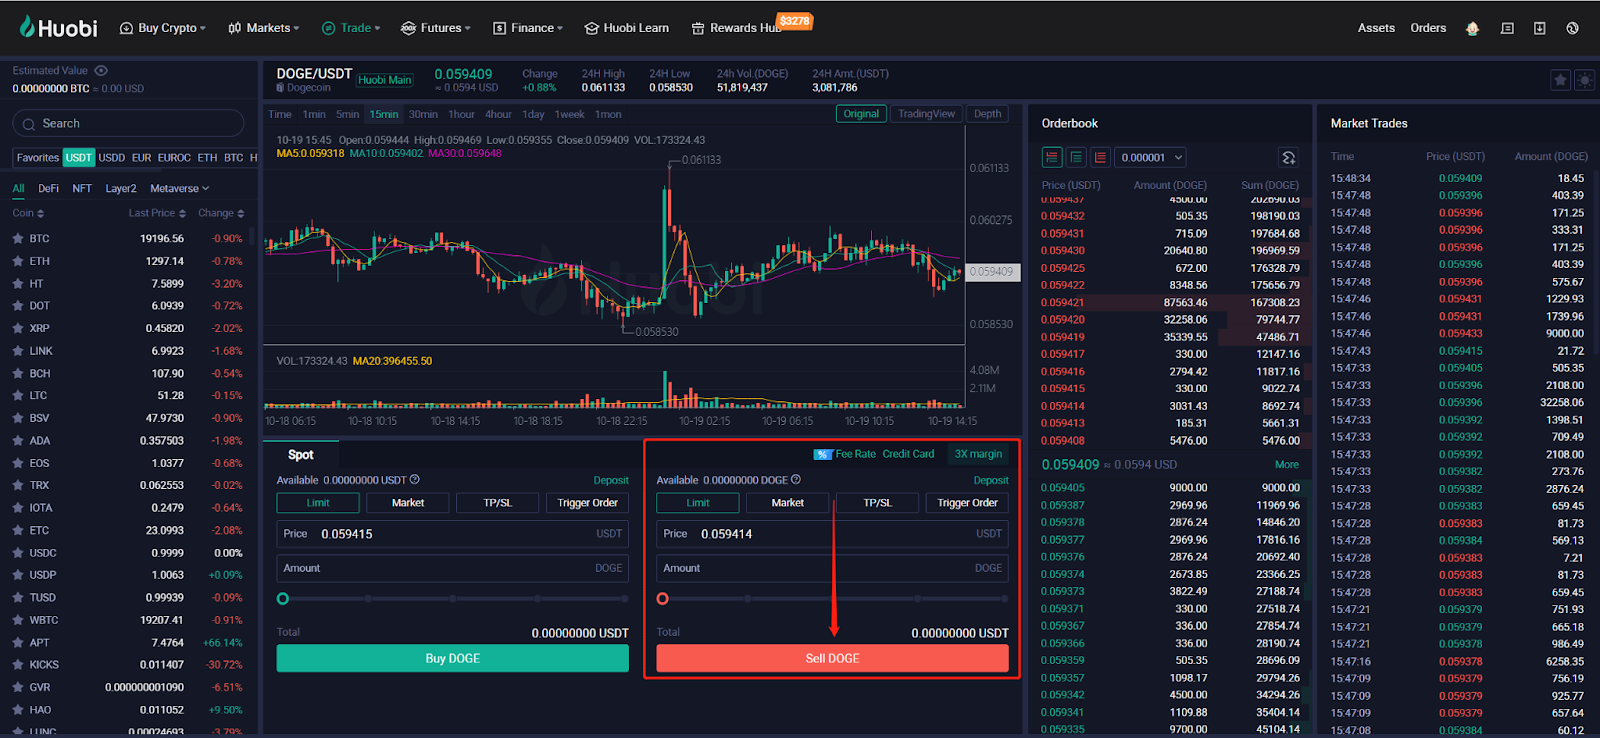This screenshot has width=1600, height=738.
Task: Open the Deposit link in buy panel
Action: tap(611, 480)
